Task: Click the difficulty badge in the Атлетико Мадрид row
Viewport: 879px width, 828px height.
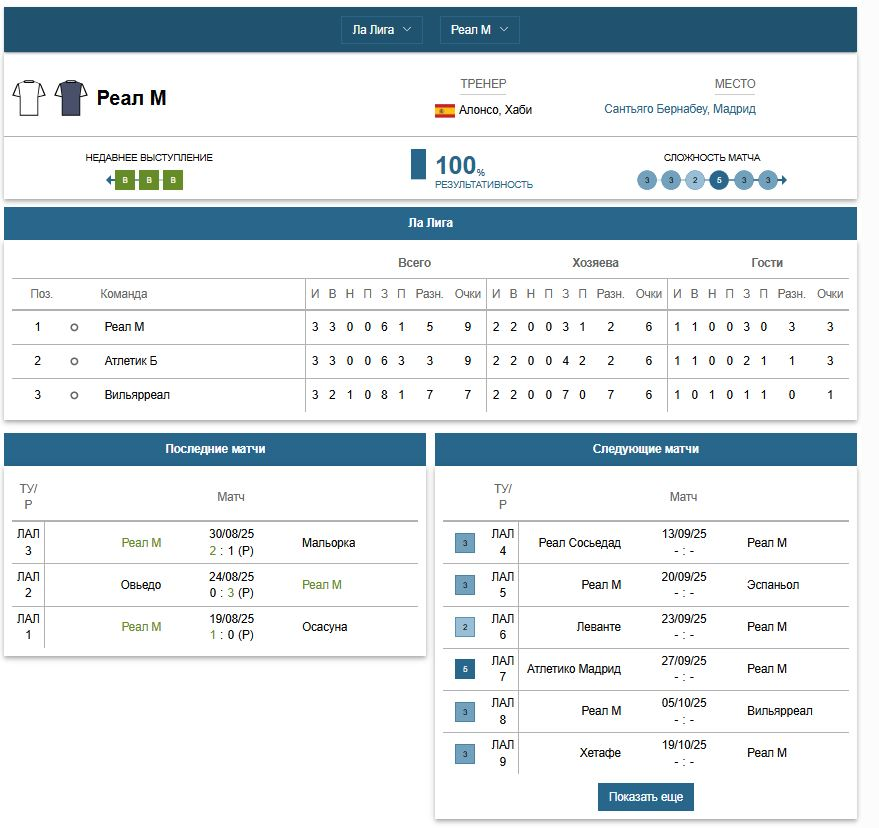Action: coord(465,669)
